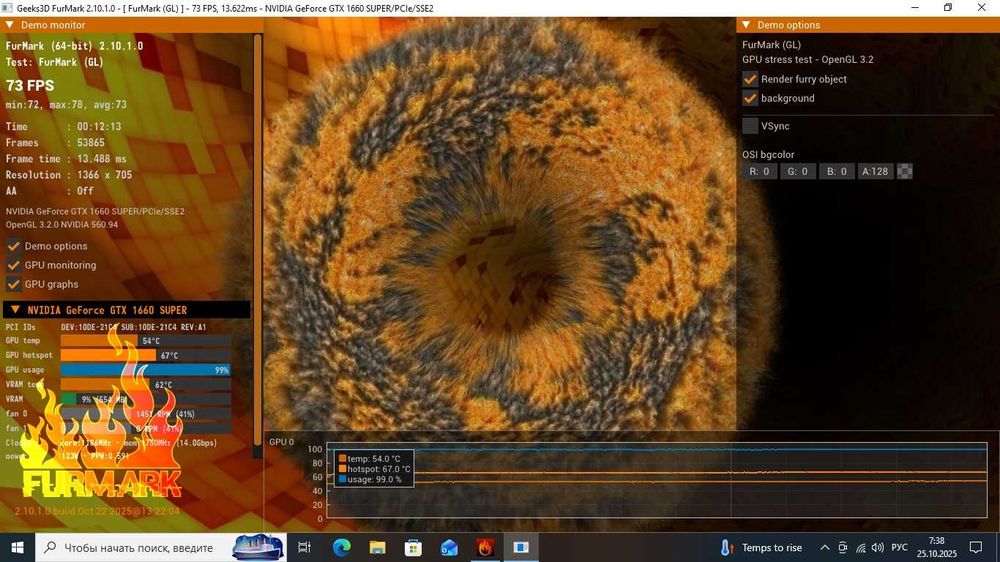Click the Frames 53865 row
This screenshot has height=562, width=1000.
pos(55,142)
